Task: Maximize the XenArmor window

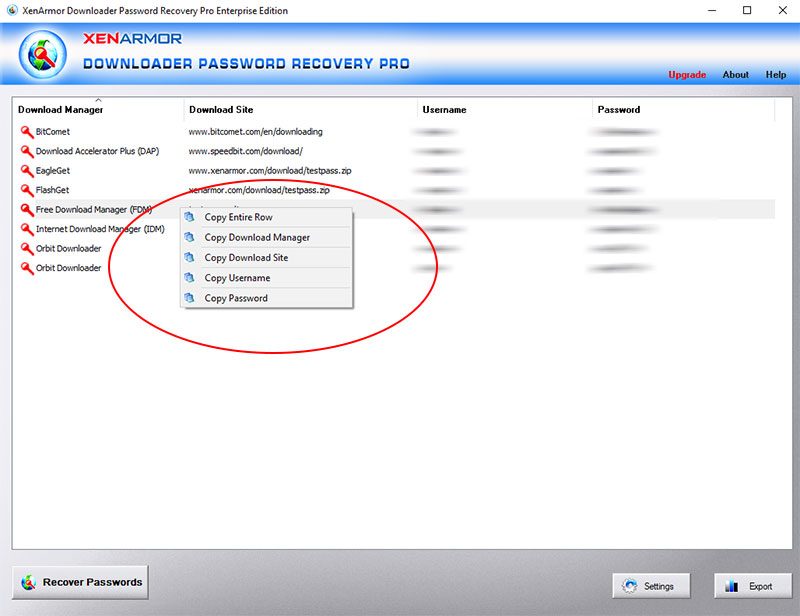Action: 747,10
